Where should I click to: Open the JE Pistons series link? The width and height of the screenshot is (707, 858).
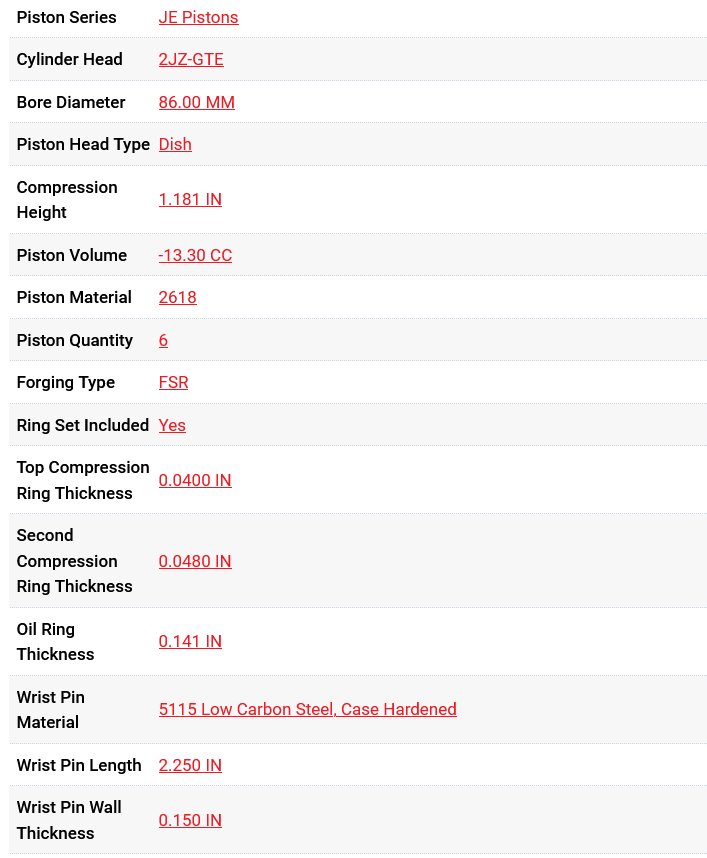click(x=198, y=17)
